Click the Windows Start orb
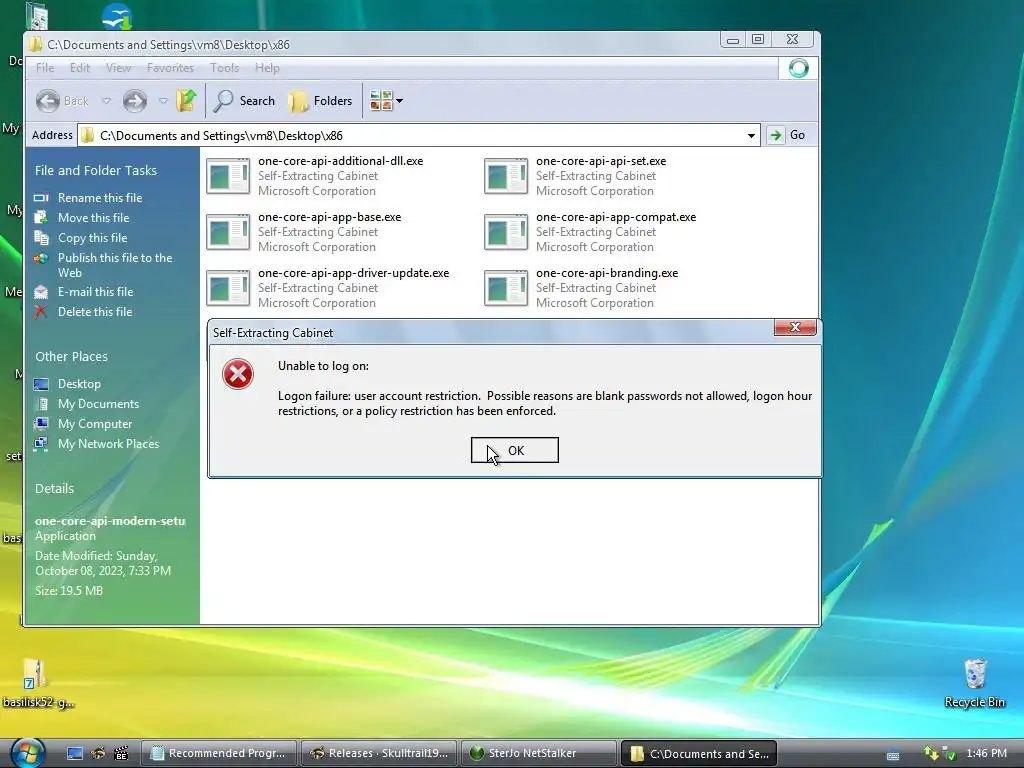Viewport: 1024px width, 768px height. (27, 752)
